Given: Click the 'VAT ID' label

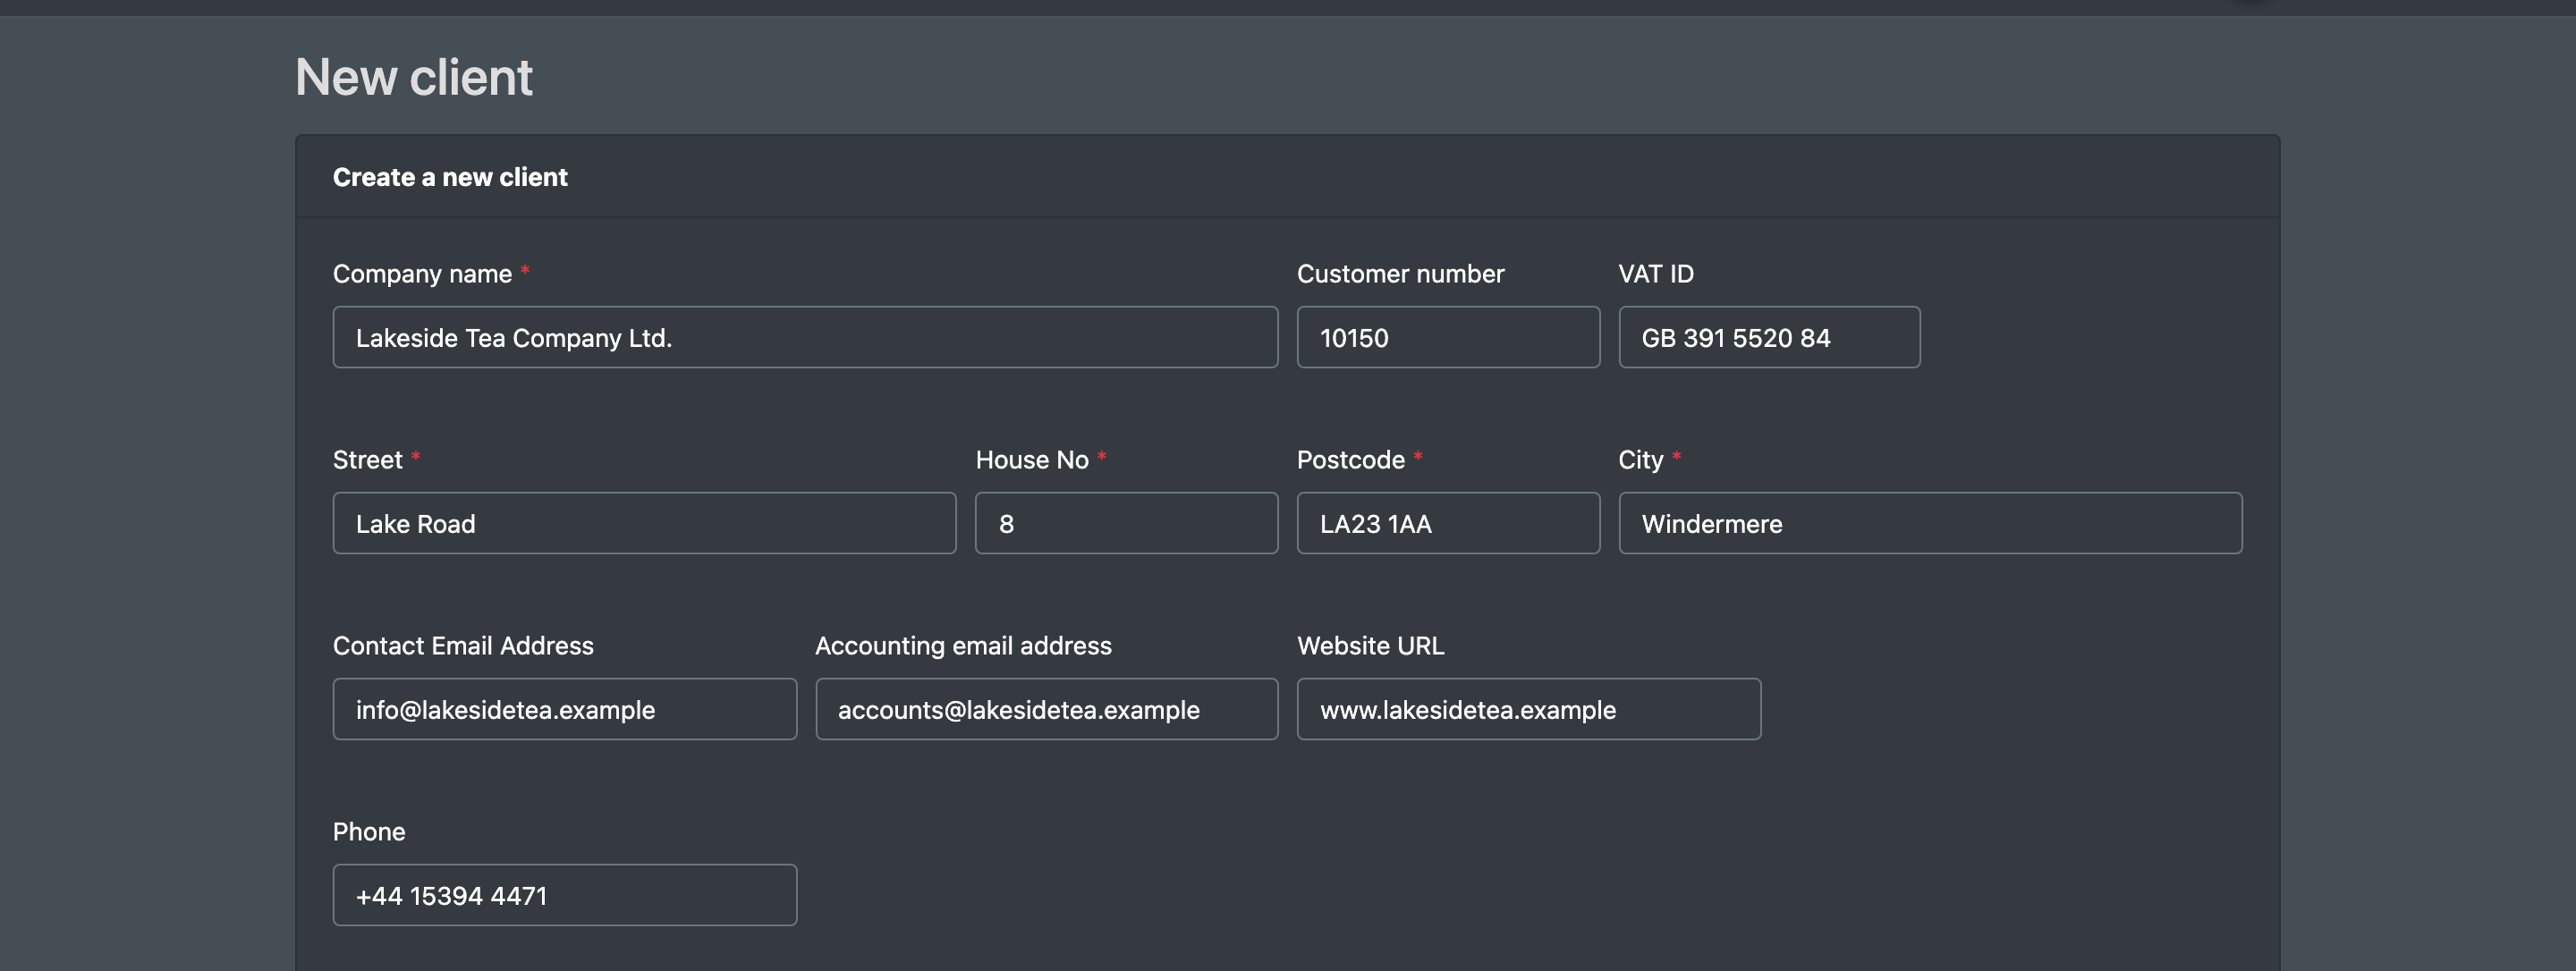Looking at the screenshot, I should click(x=1656, y=274).
